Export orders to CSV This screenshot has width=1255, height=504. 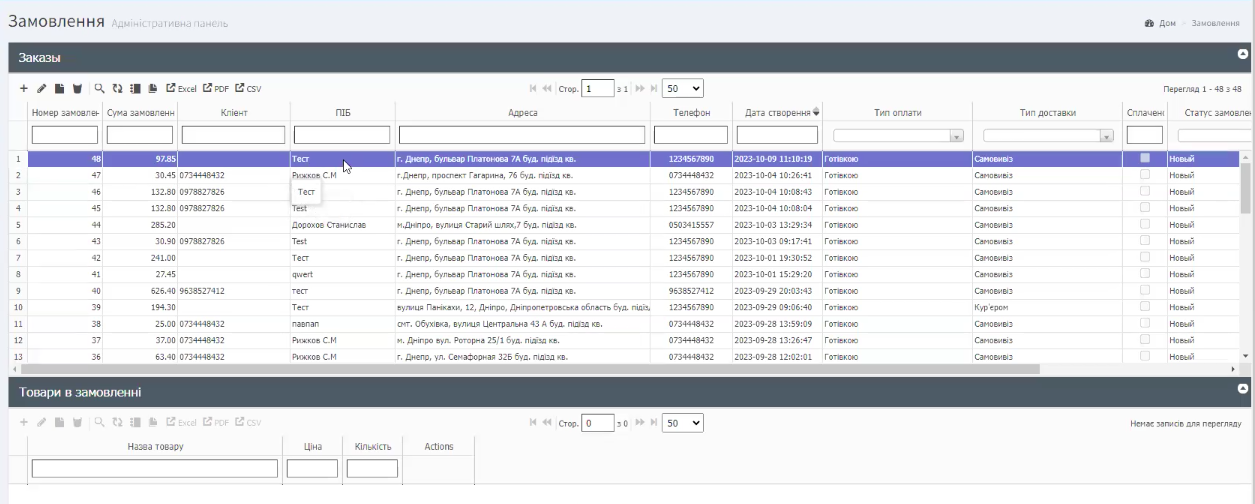[x=249, y=88]
